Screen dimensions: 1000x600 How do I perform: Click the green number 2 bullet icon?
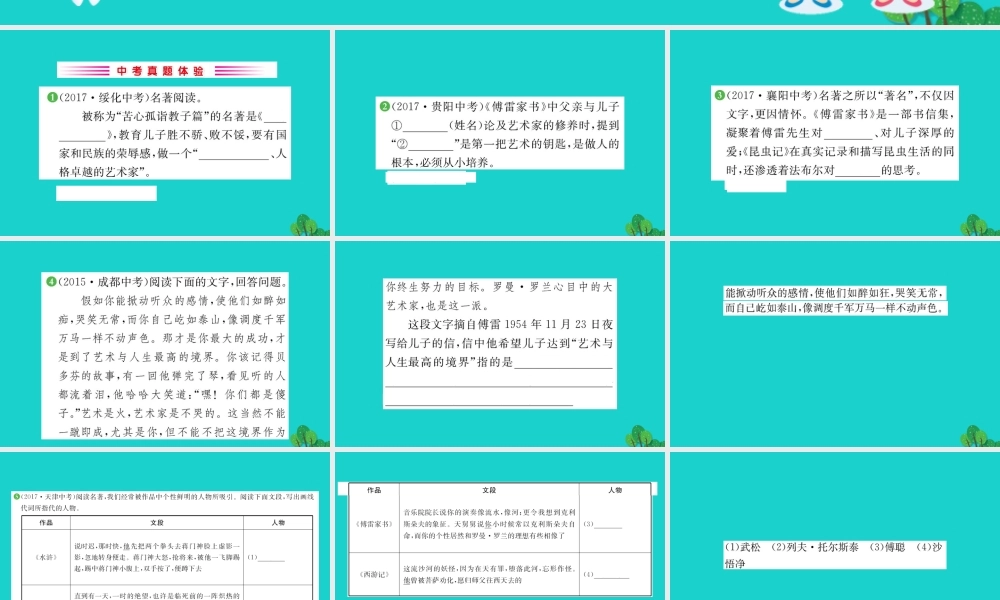tap(385, 106)
